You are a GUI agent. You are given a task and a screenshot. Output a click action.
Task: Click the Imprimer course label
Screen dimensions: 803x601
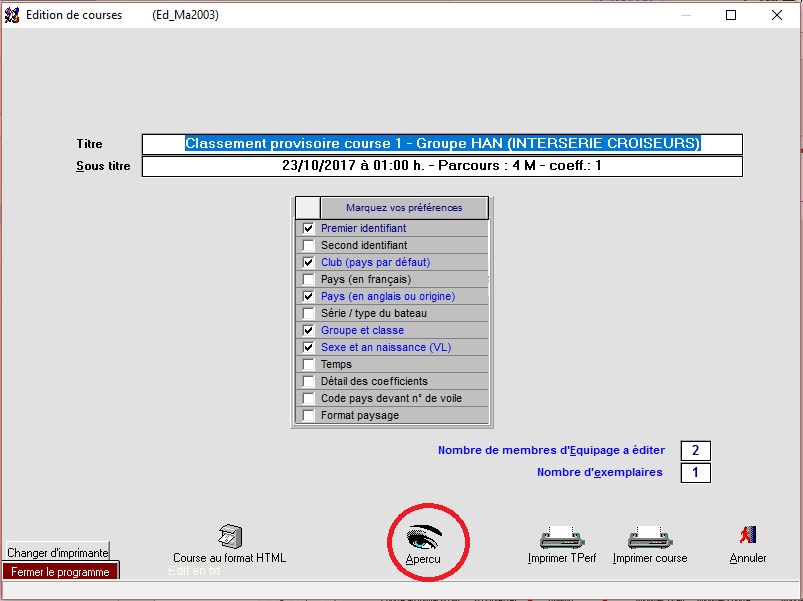(x=650, y=558)
